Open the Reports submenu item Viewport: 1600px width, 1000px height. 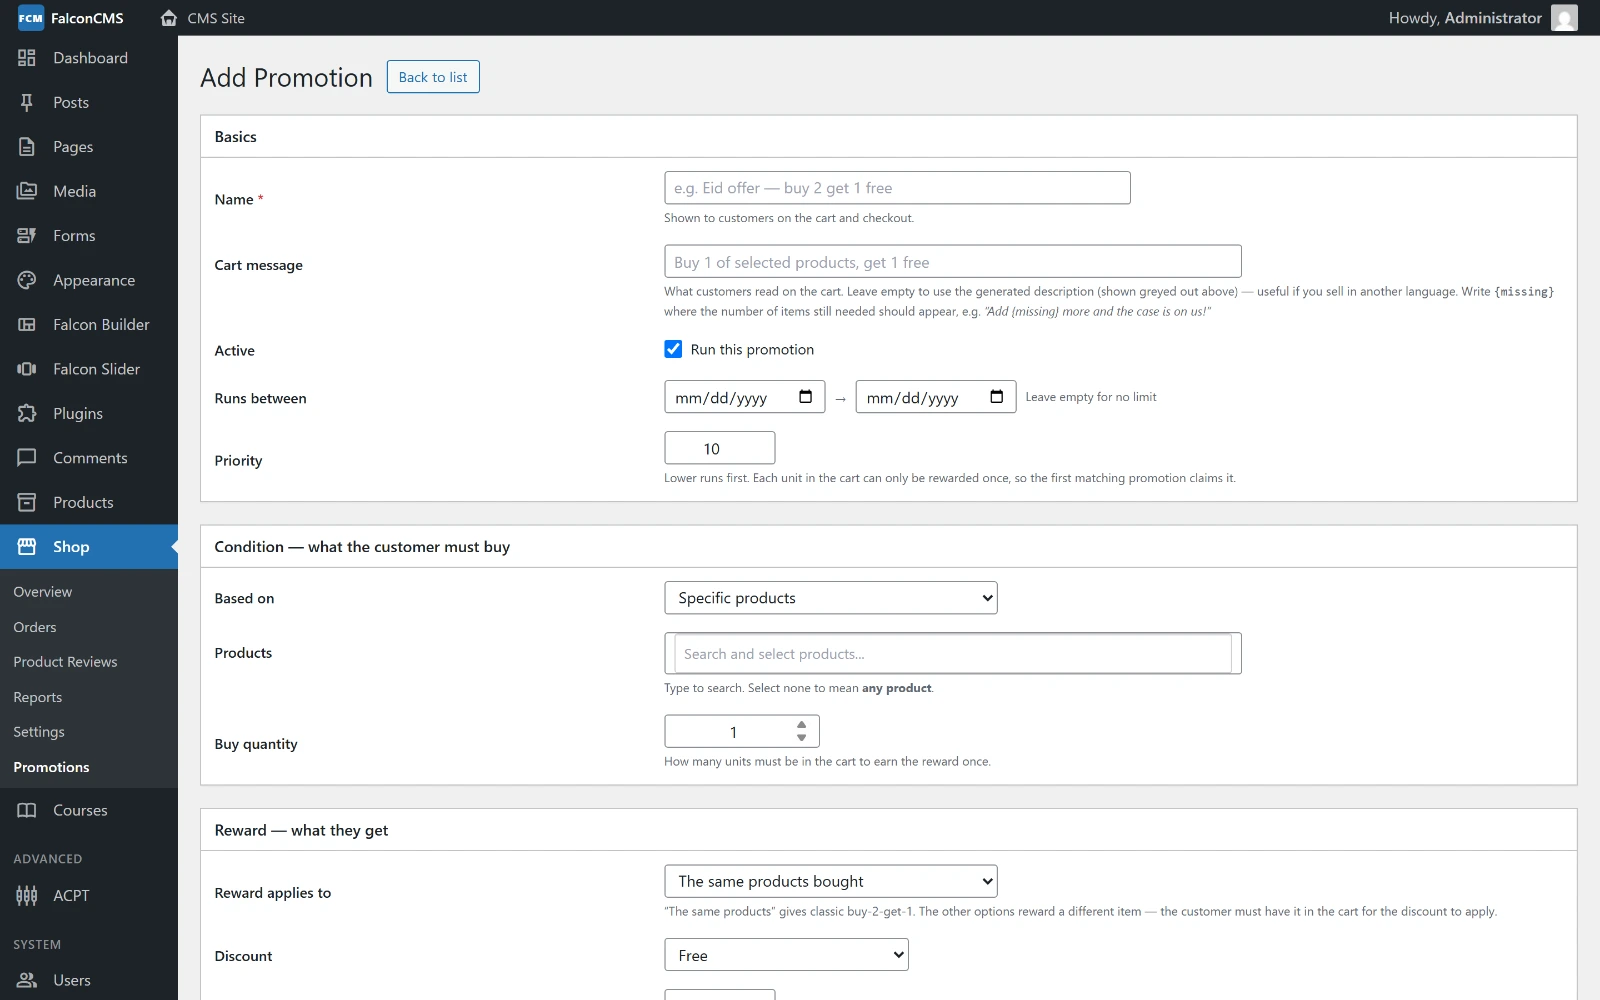[x=38, y=697]
